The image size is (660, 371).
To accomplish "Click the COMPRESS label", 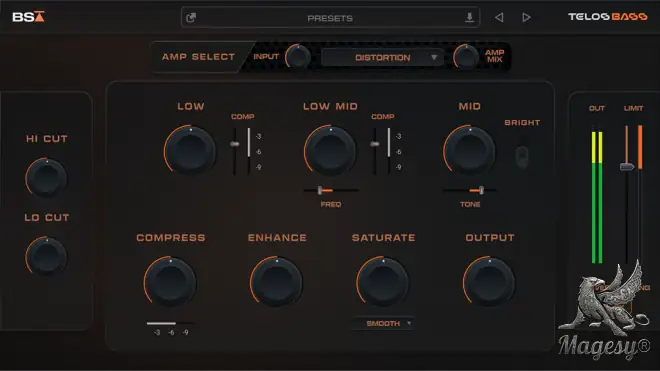I will [x=171, y=238].
